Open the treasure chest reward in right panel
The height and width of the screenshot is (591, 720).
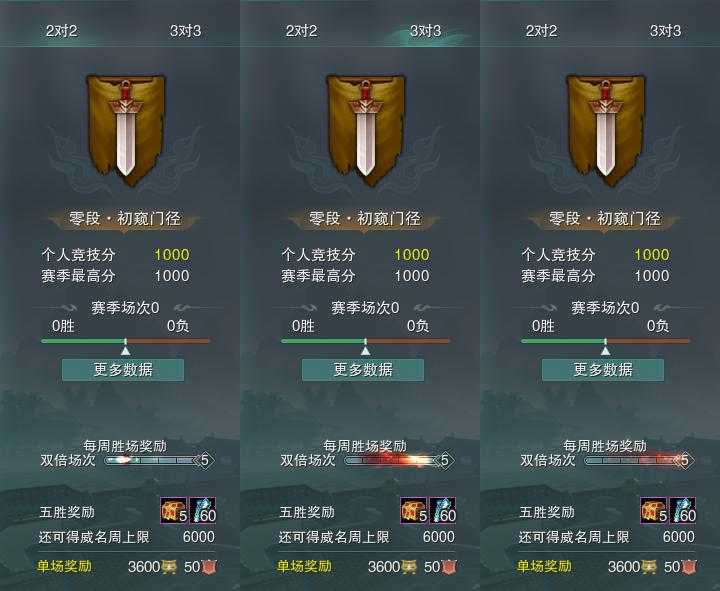click(654, 511)
